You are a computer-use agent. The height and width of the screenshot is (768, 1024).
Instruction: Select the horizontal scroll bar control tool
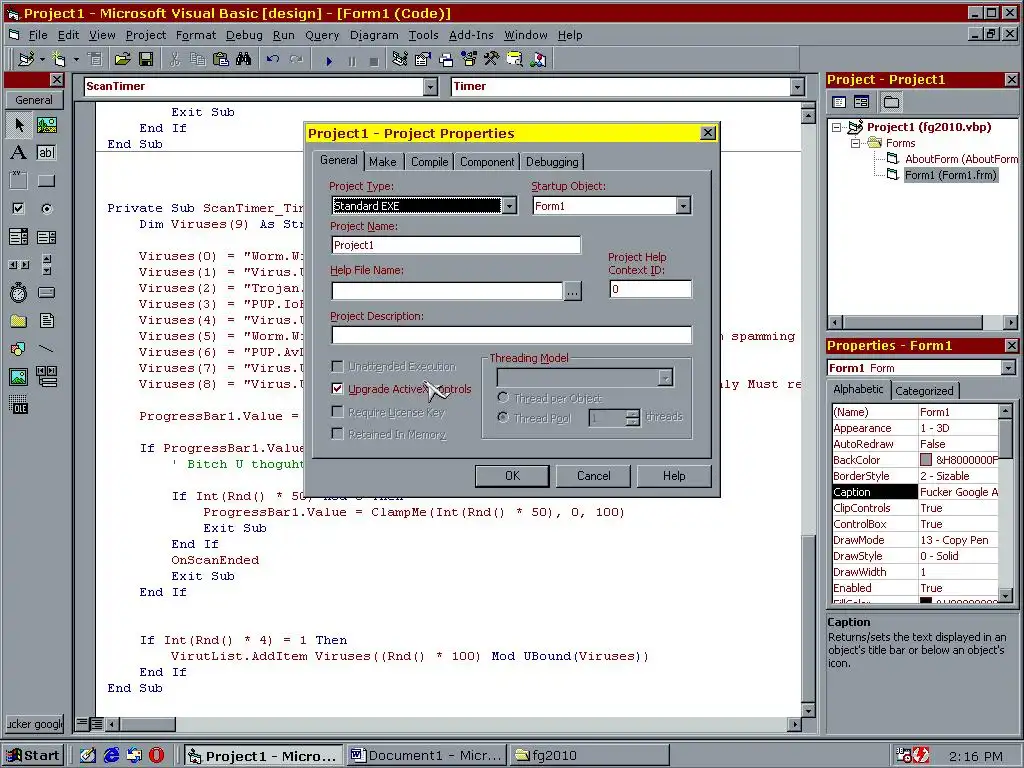tap(19, 265)
